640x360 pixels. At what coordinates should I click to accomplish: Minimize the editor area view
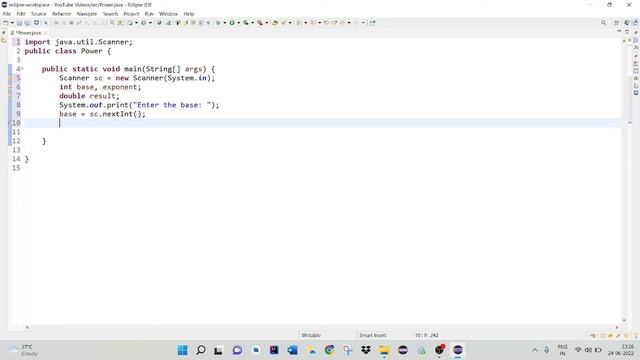(x=619, y=31)
